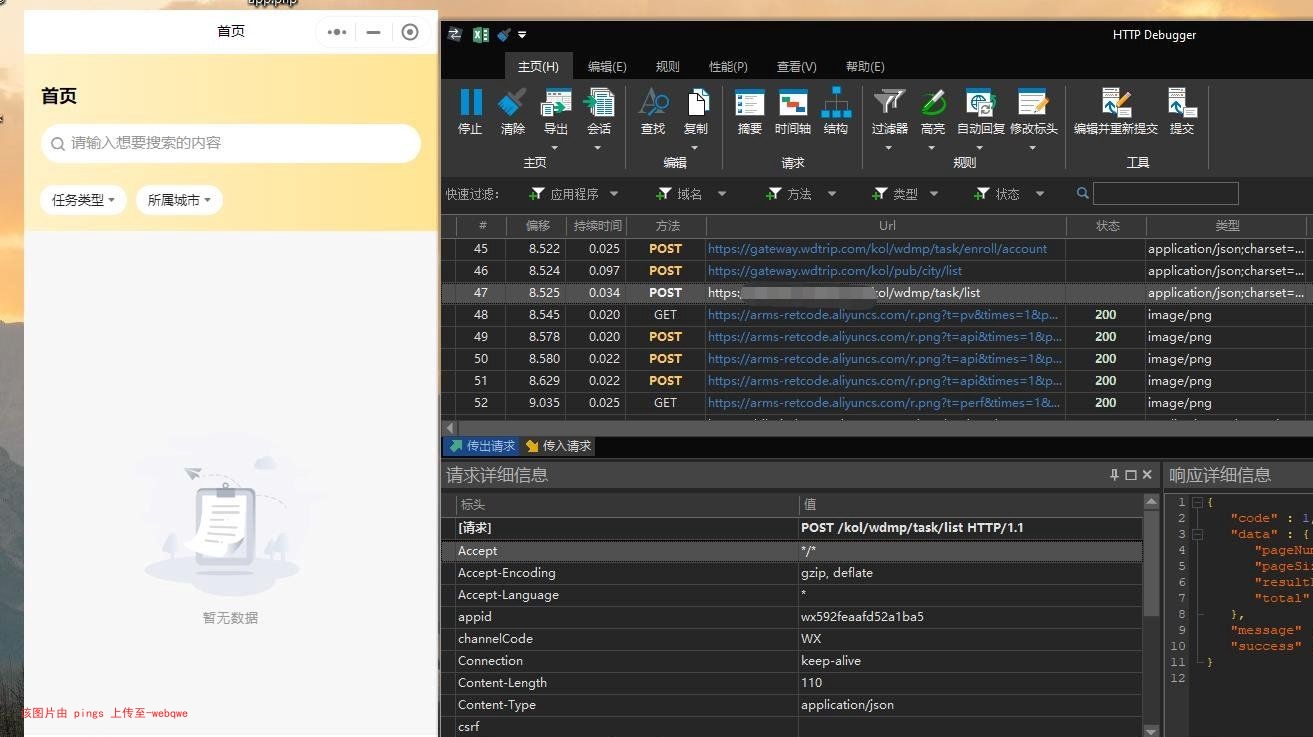This screenshot has width=1313, height=737.
Task: Click the 持续时间 column header
Action: pos(596,225)
